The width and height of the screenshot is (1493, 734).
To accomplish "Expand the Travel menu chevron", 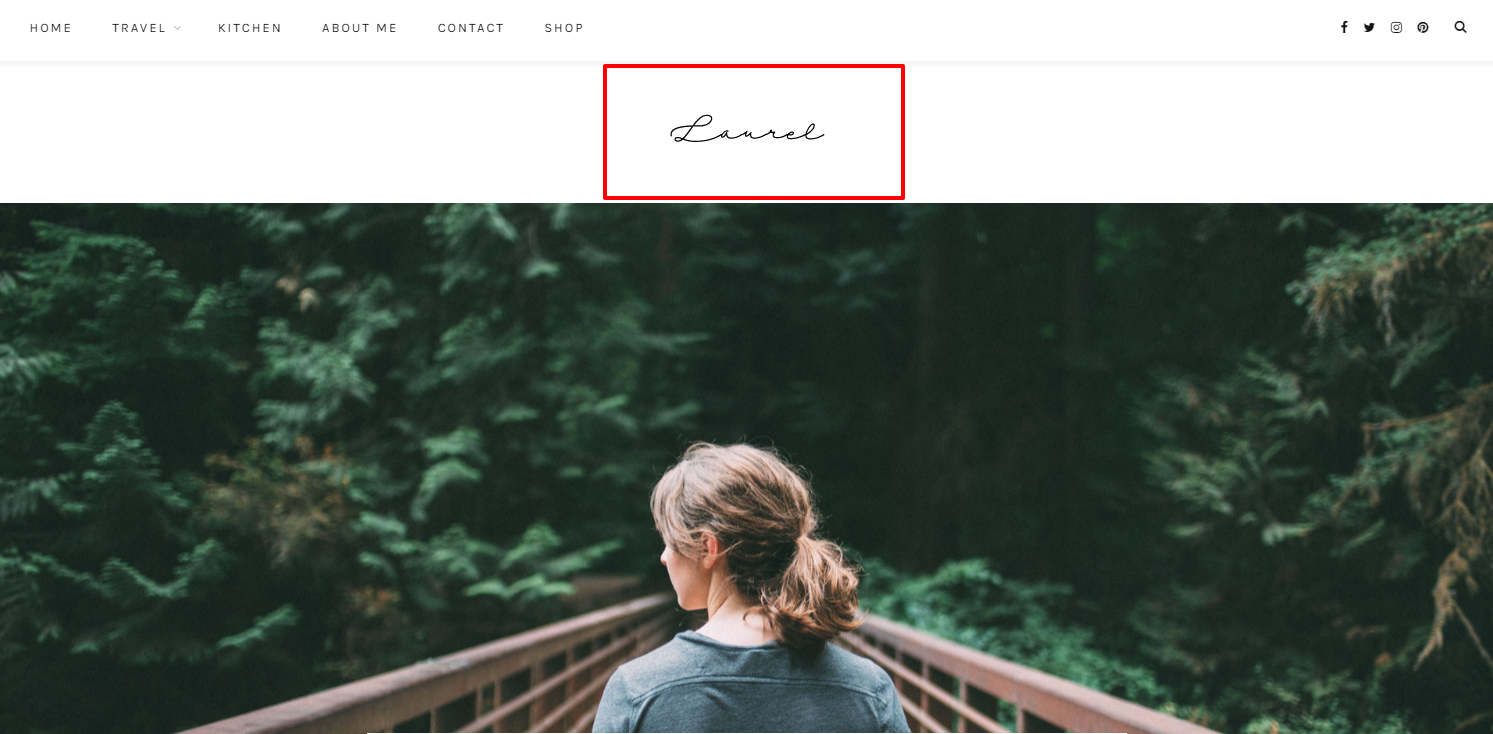I will coord(177,28).
